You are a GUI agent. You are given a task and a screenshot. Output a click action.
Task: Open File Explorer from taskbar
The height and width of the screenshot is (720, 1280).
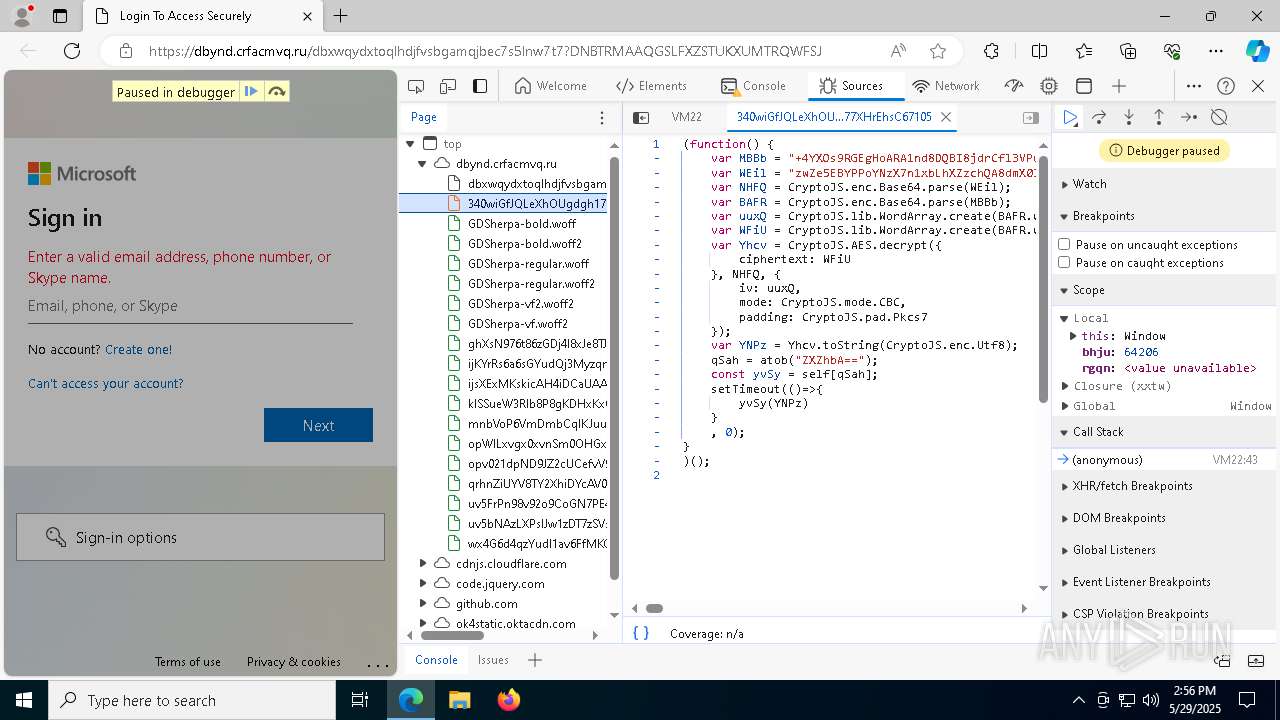[460, 700]
